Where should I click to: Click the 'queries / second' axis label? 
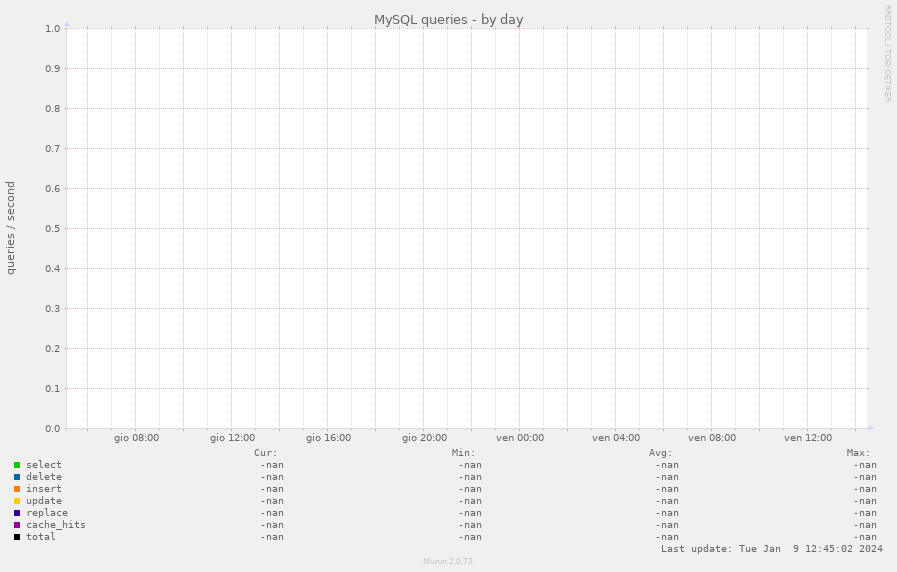[x=11, y=228]
